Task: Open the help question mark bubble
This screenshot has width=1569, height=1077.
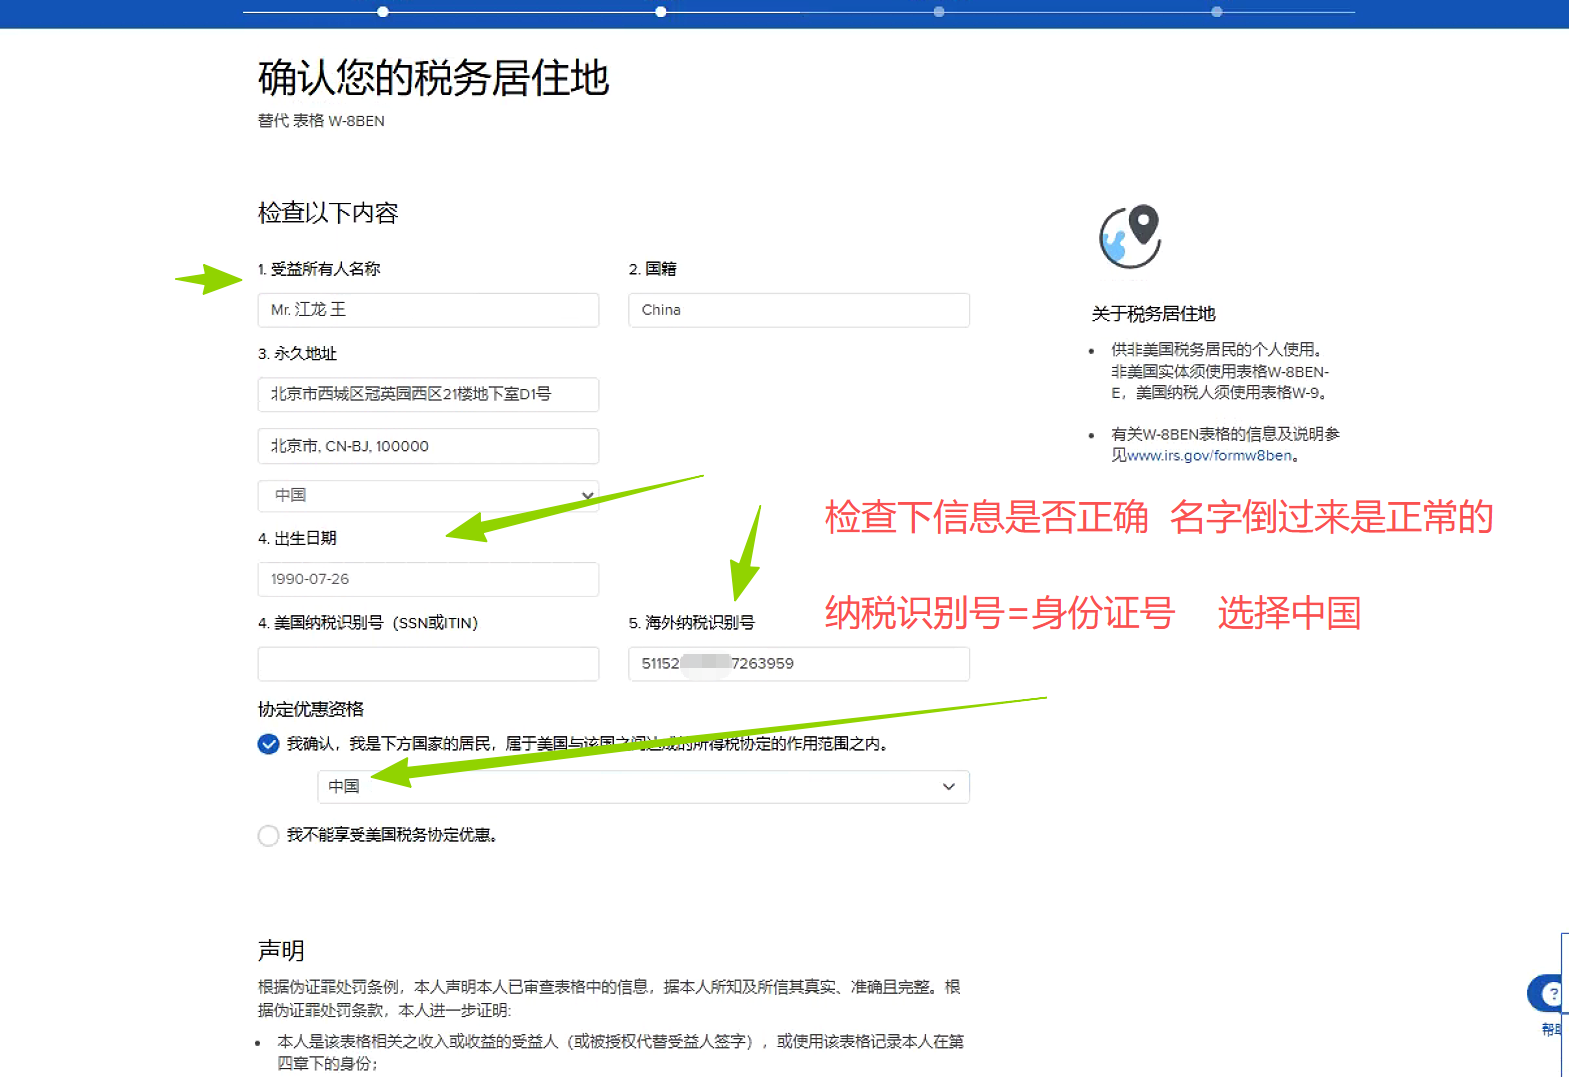Action: tap(1549, 993)
